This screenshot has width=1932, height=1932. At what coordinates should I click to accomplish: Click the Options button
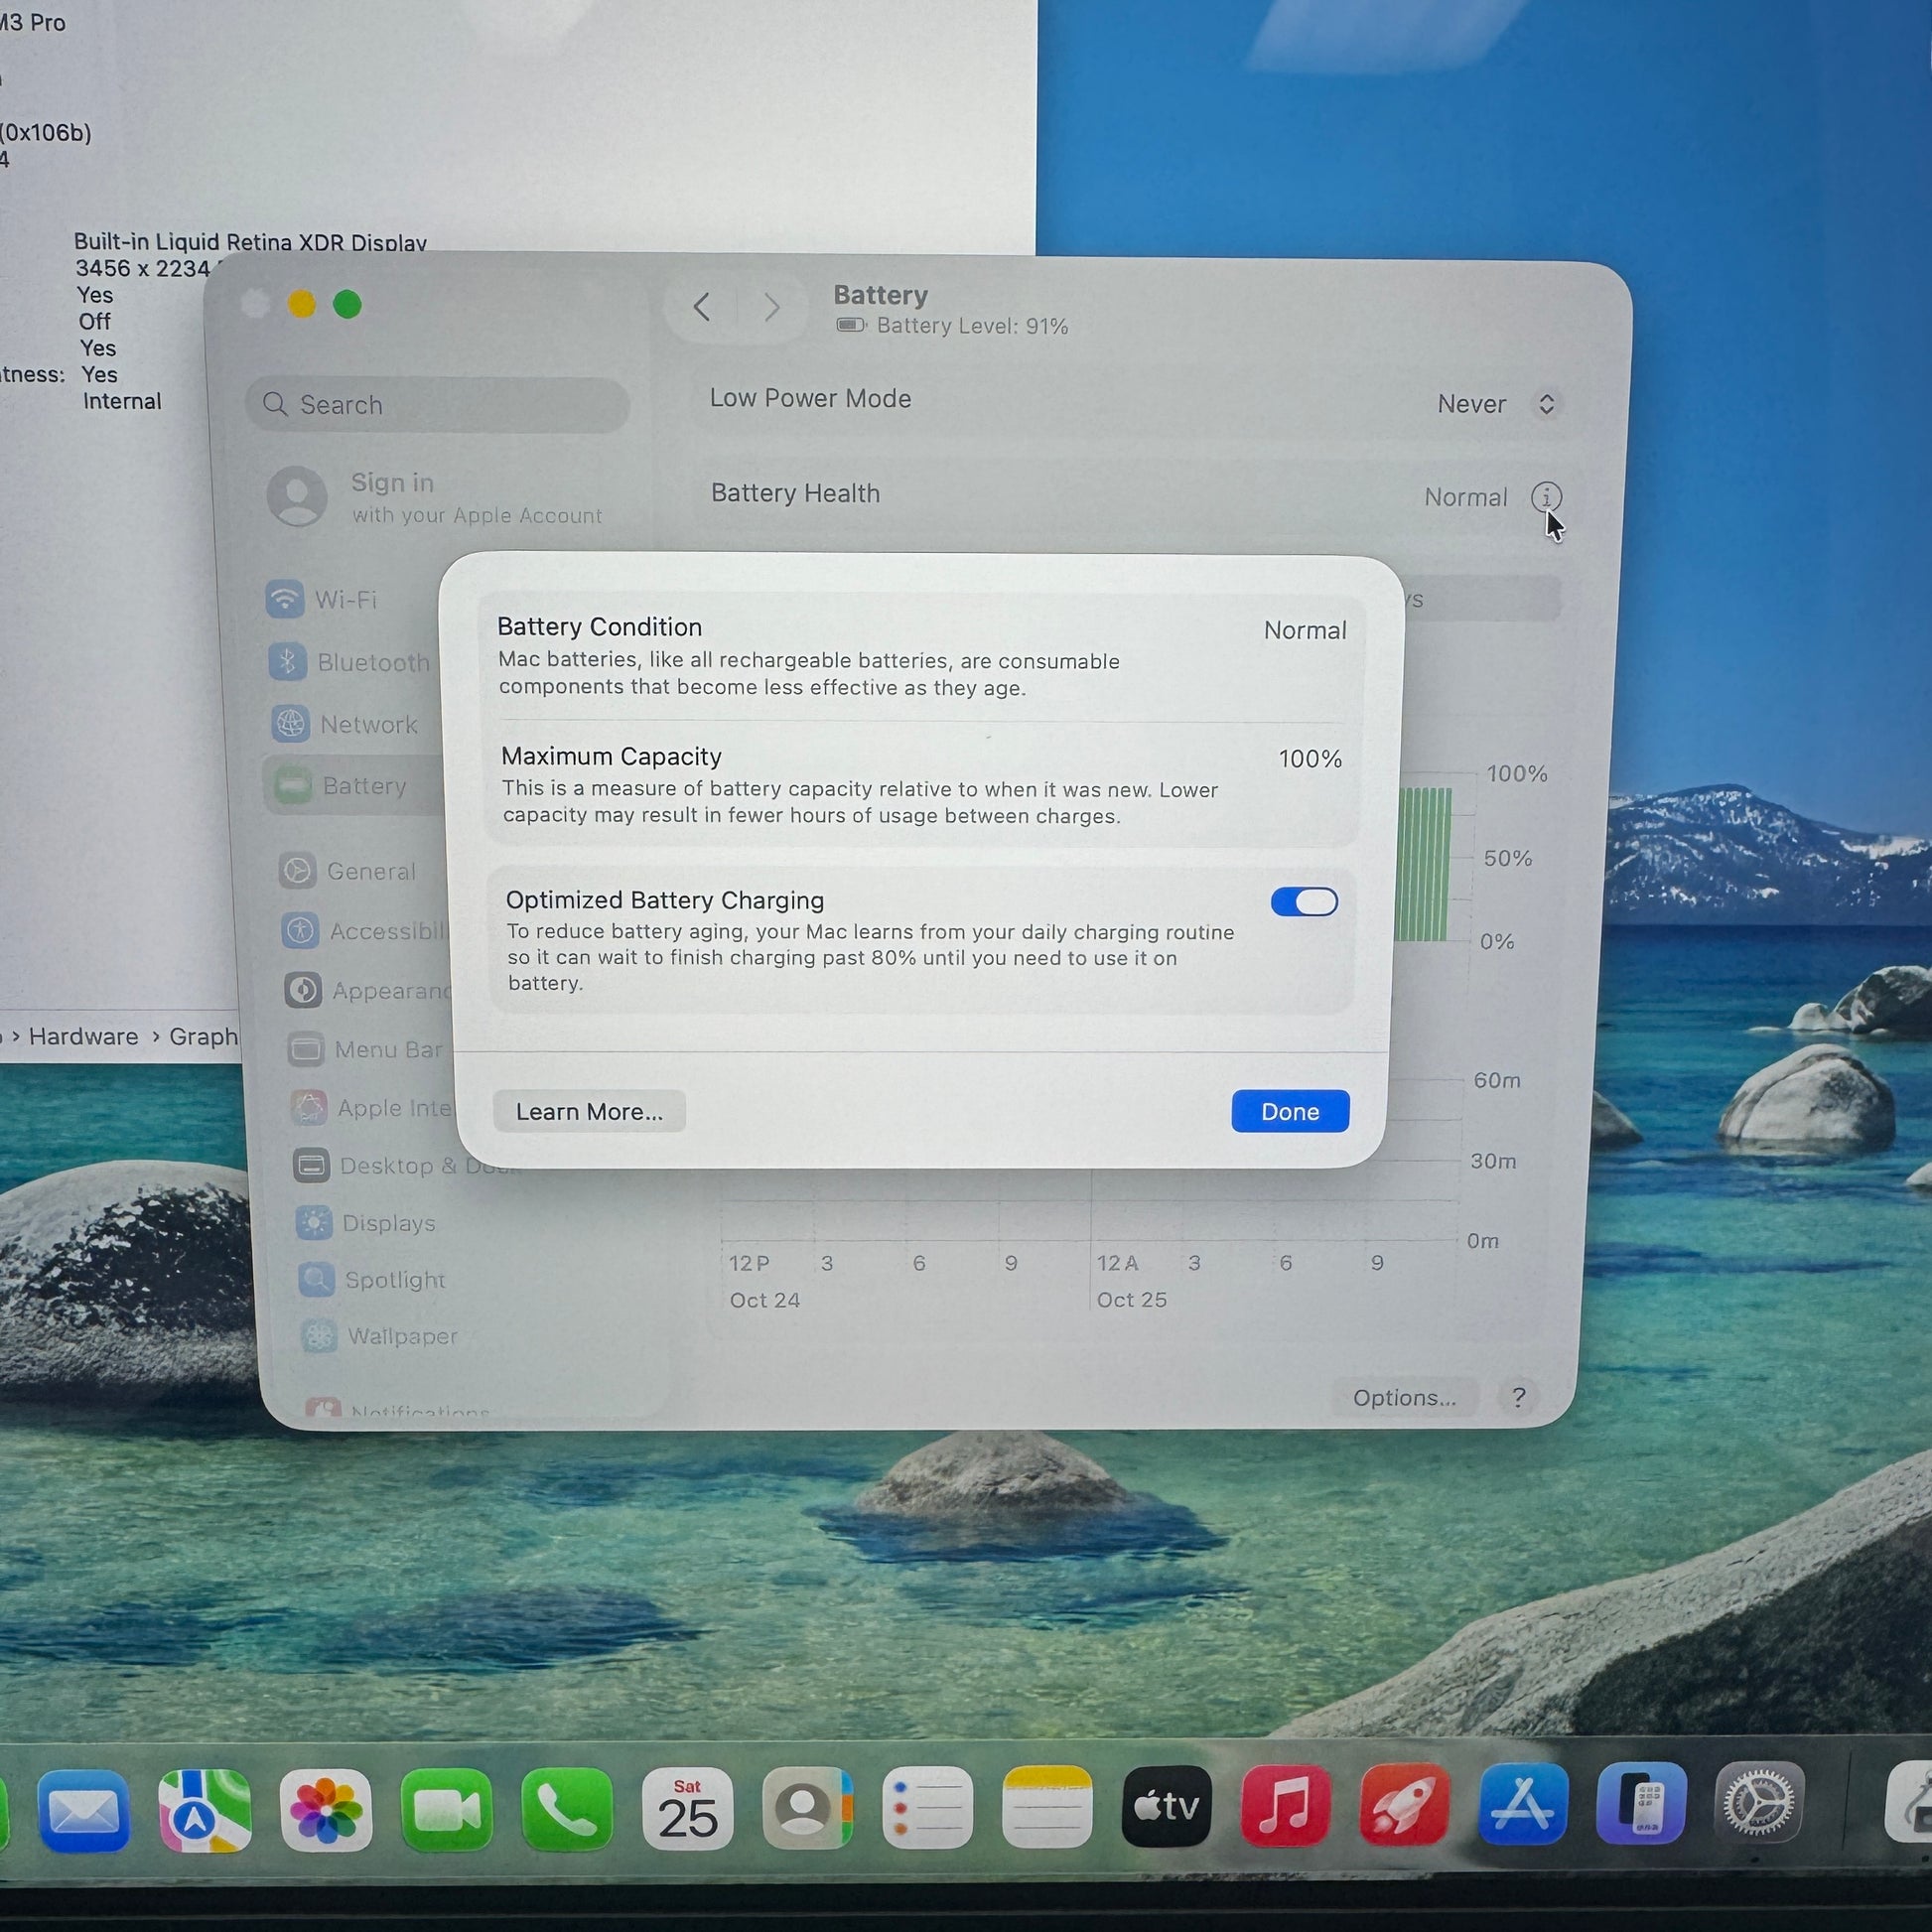(x=1403, y=1397)
